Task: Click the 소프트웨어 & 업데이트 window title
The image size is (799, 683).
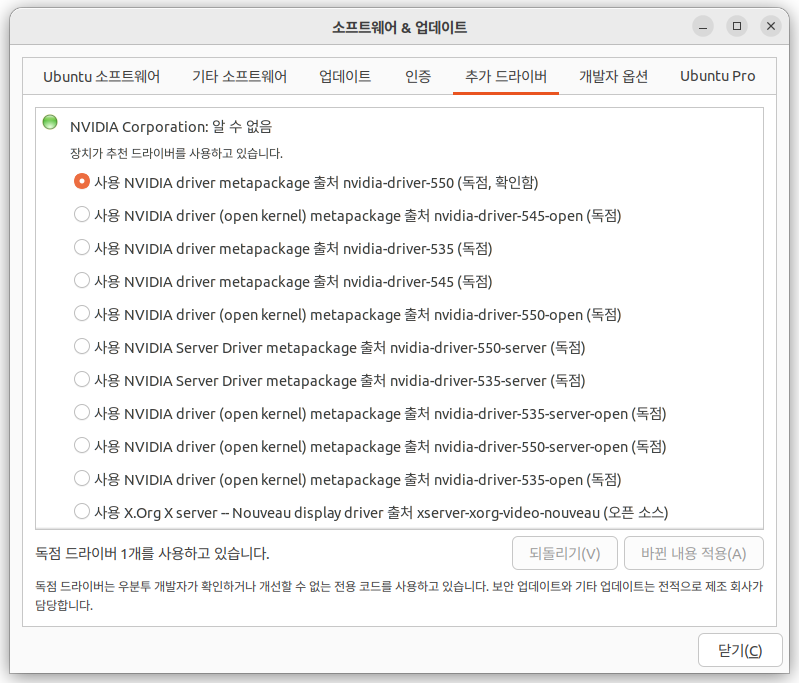Action: point(400,27)
